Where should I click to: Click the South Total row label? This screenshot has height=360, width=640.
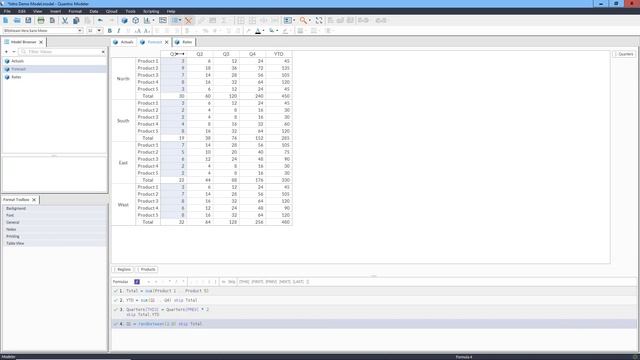click(148, 138)
